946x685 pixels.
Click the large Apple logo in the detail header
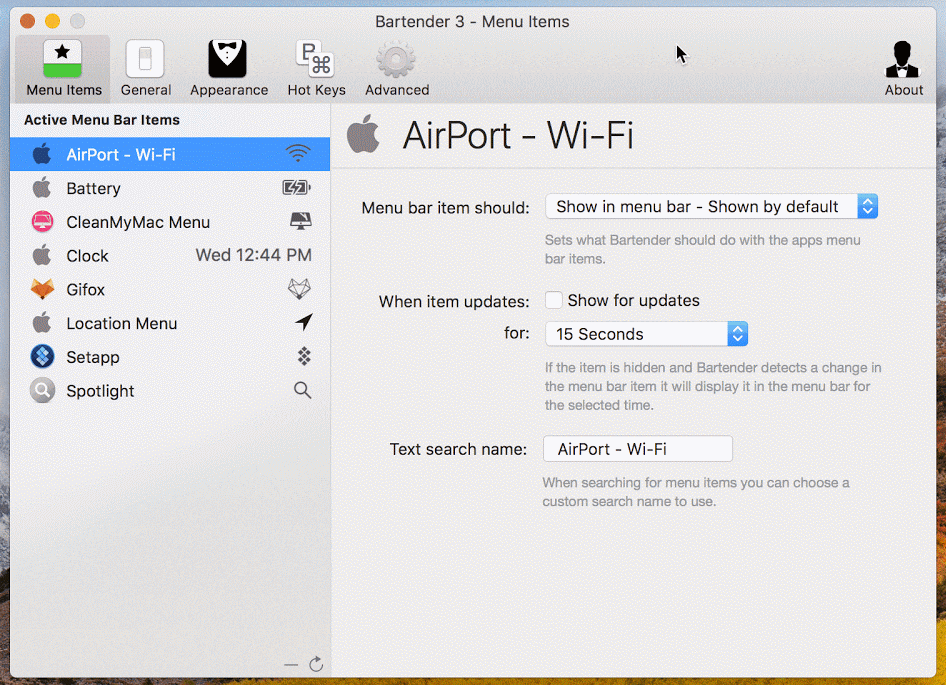coord(363,133)
